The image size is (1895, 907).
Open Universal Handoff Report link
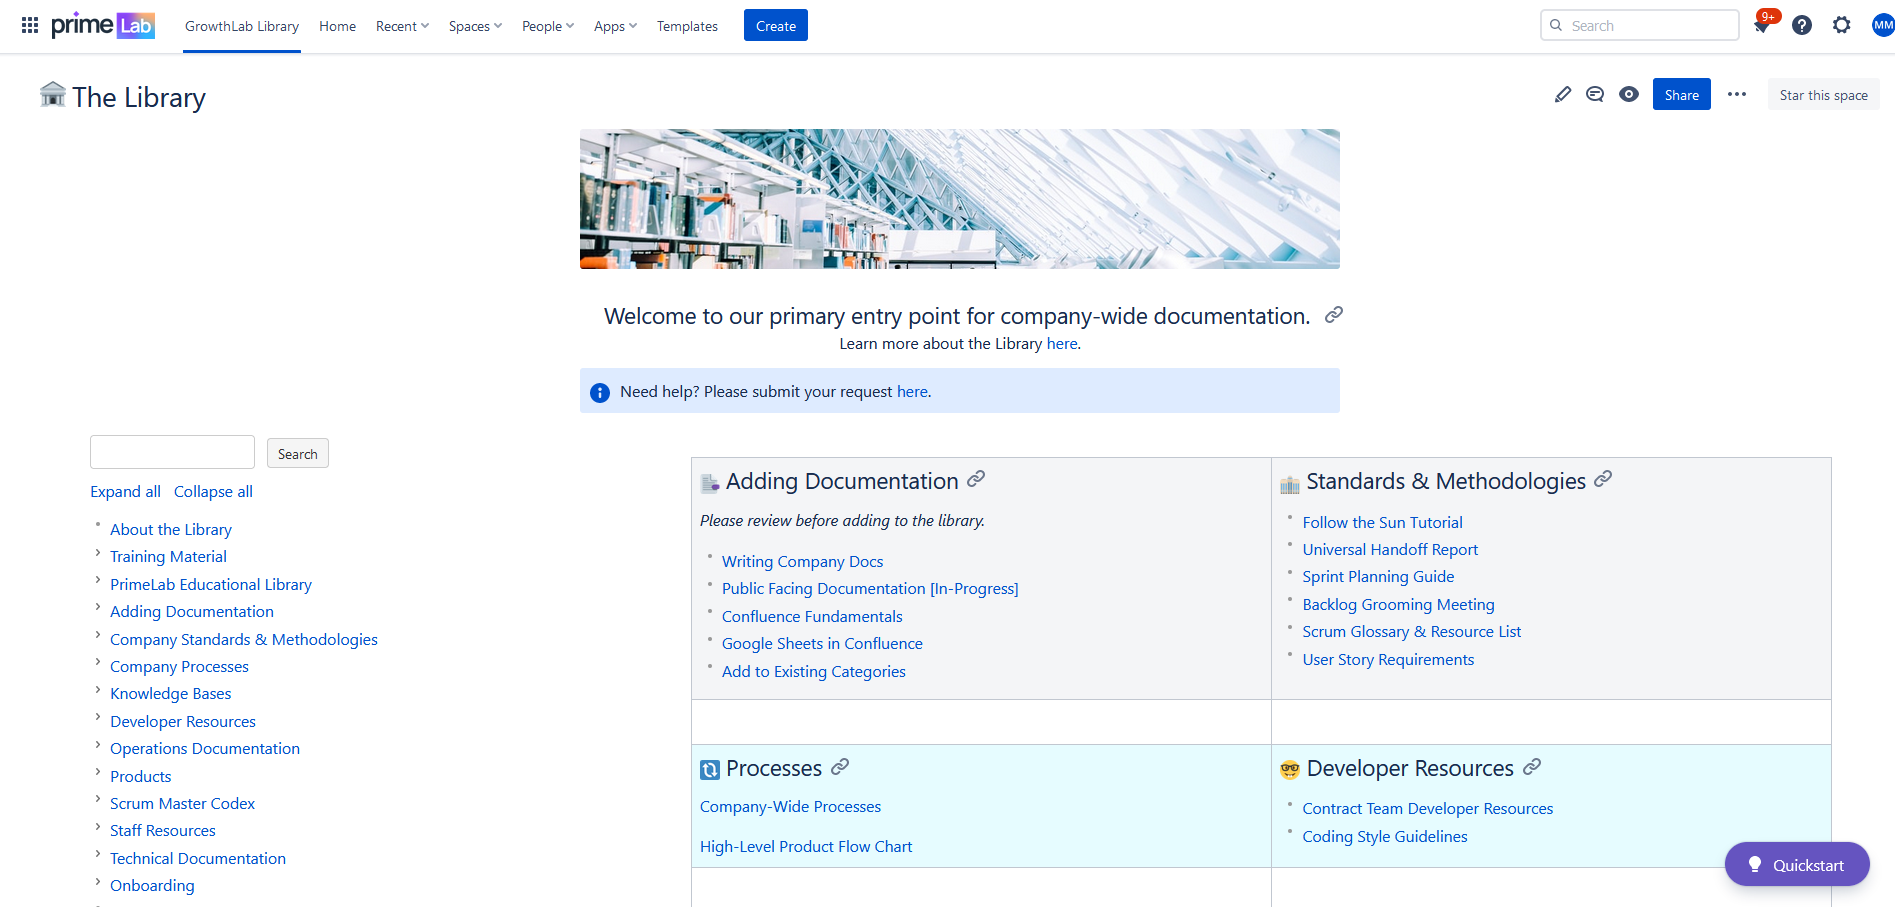(1390, 549)
